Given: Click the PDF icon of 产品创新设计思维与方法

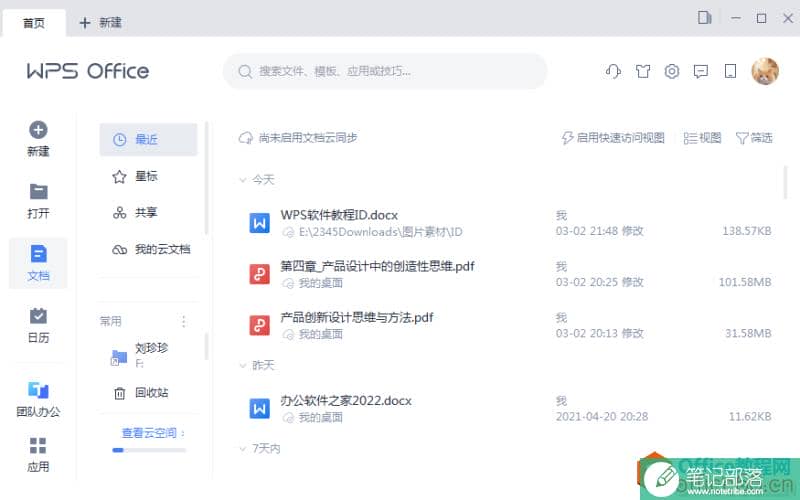Looking at the screenshot, I should pyautogui.click(x=260, y=325).
